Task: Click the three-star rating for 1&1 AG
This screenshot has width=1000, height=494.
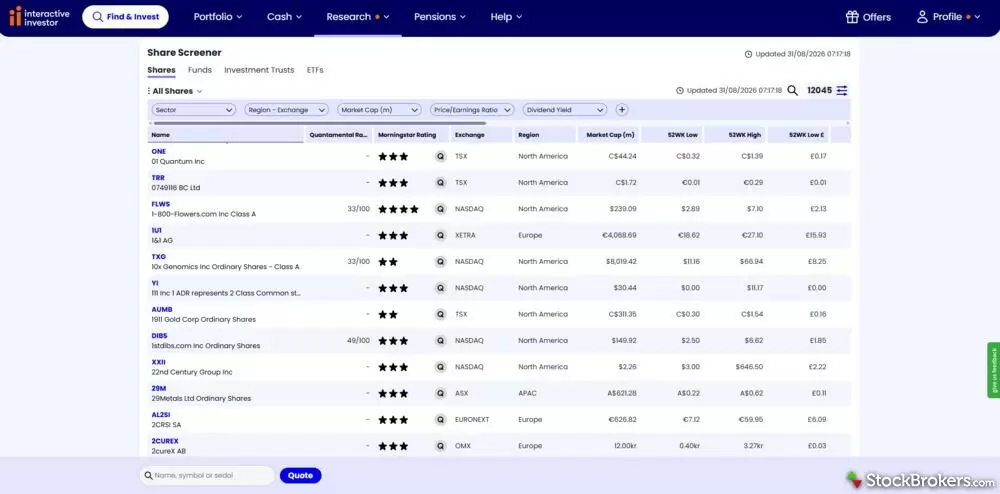Action: pyautogui.click(x=393, y=235)
